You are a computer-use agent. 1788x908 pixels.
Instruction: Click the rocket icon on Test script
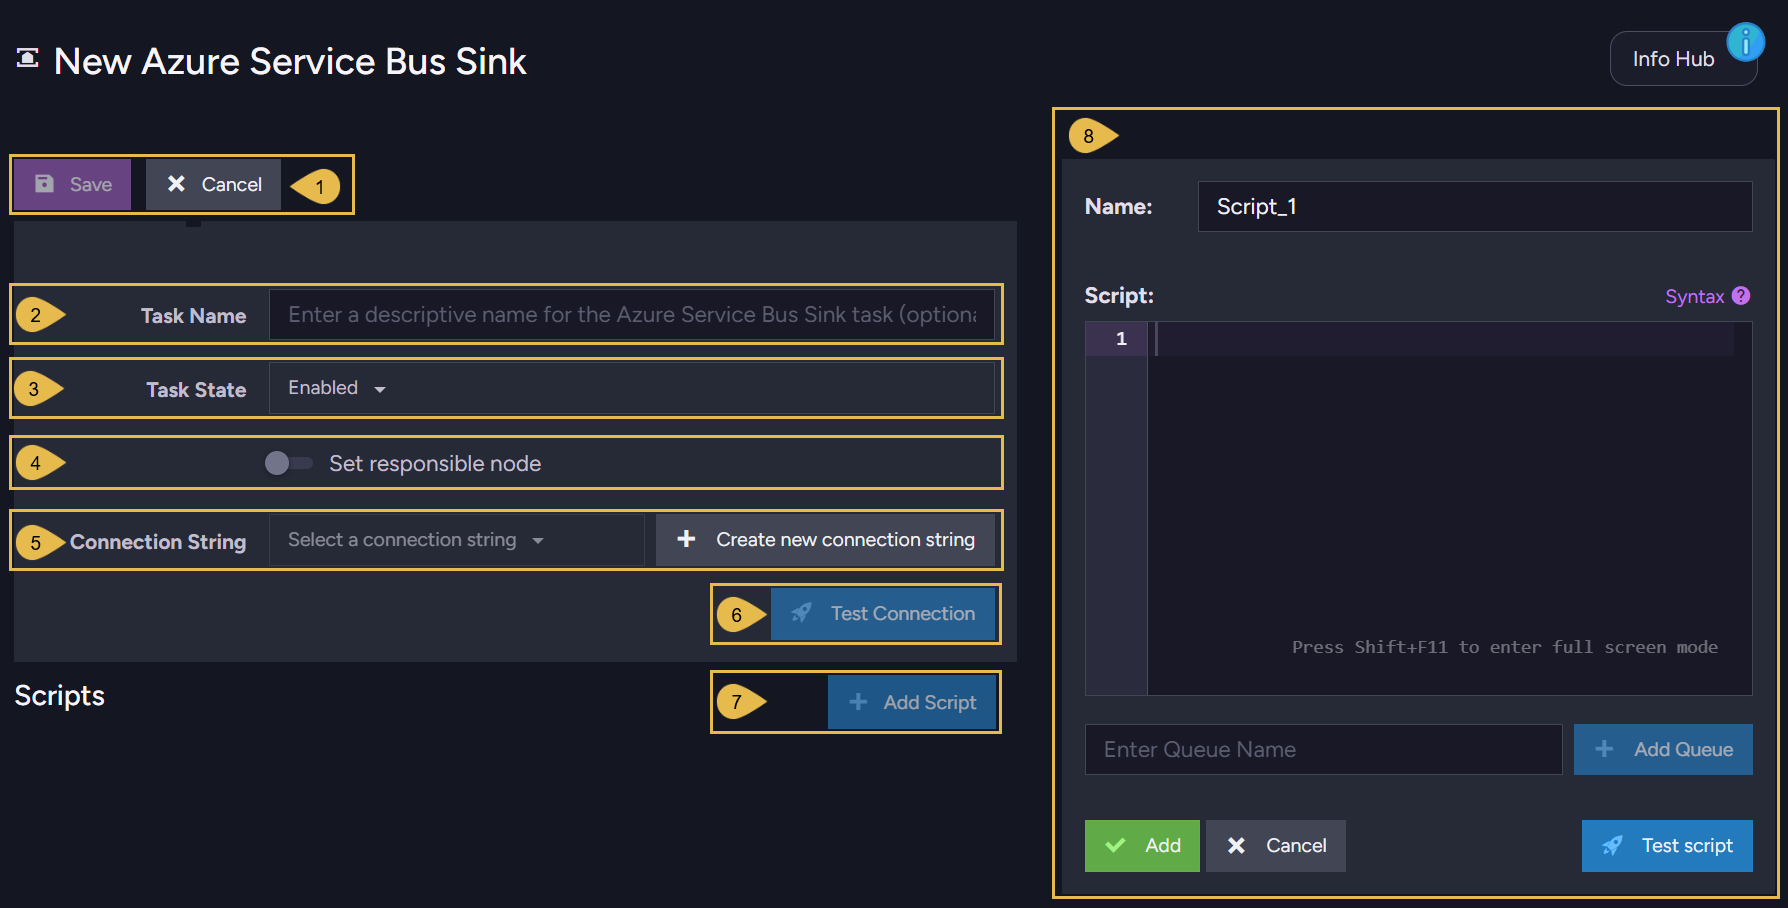pos(1613,846)
